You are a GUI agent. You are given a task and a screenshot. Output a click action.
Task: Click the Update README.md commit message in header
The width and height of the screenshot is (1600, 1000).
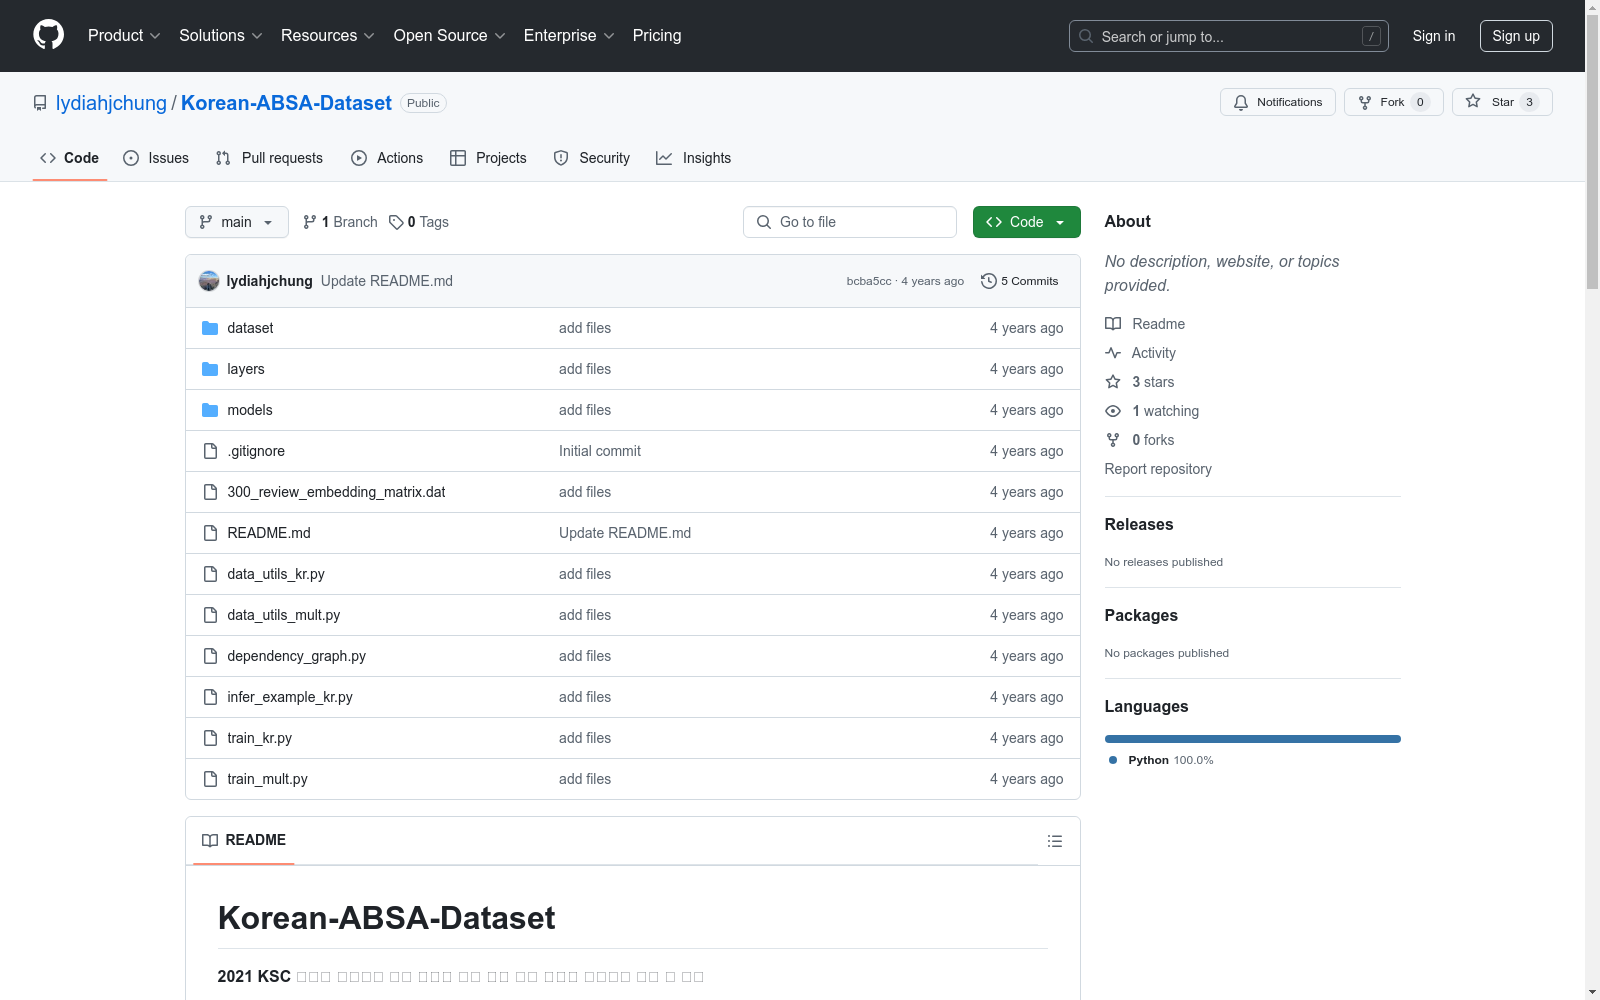point(387,281)
